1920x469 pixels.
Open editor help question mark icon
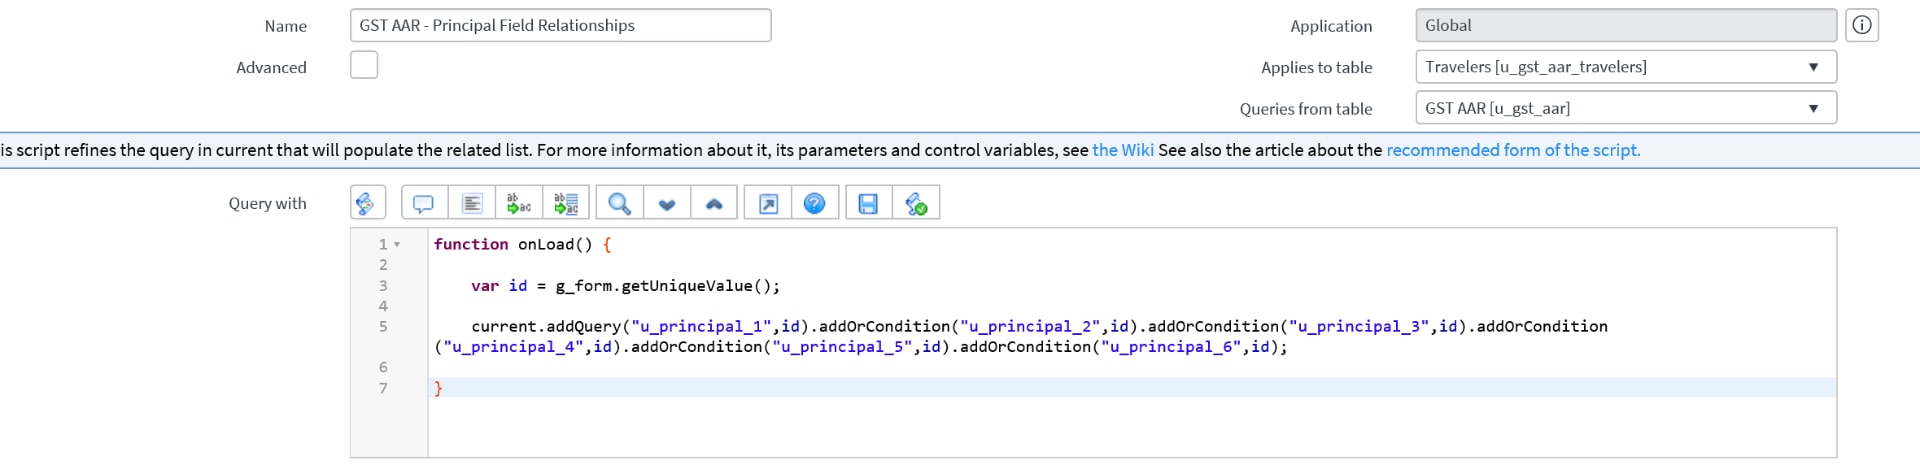(x=815, y=203)
